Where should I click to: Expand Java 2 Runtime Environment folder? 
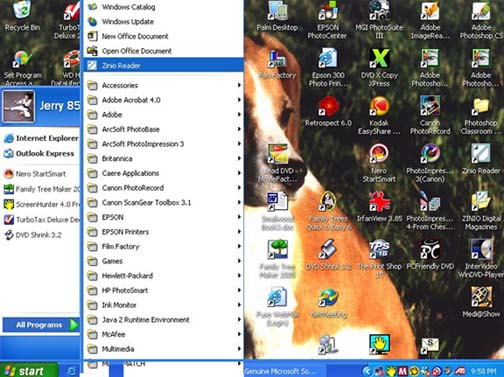(x=164, y=320)
